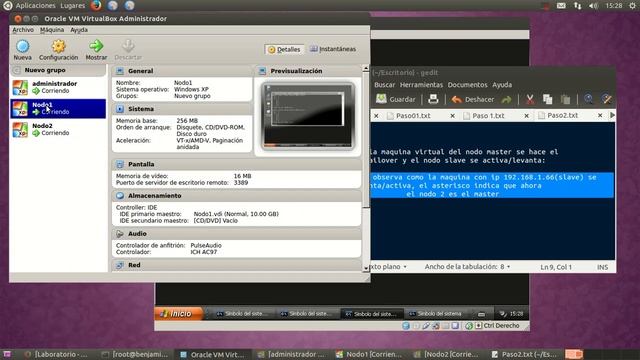This screenshot has width=640, height=360.
Task: Open the Ayuda menu in VirtualBox
Action: coord(79,30)
